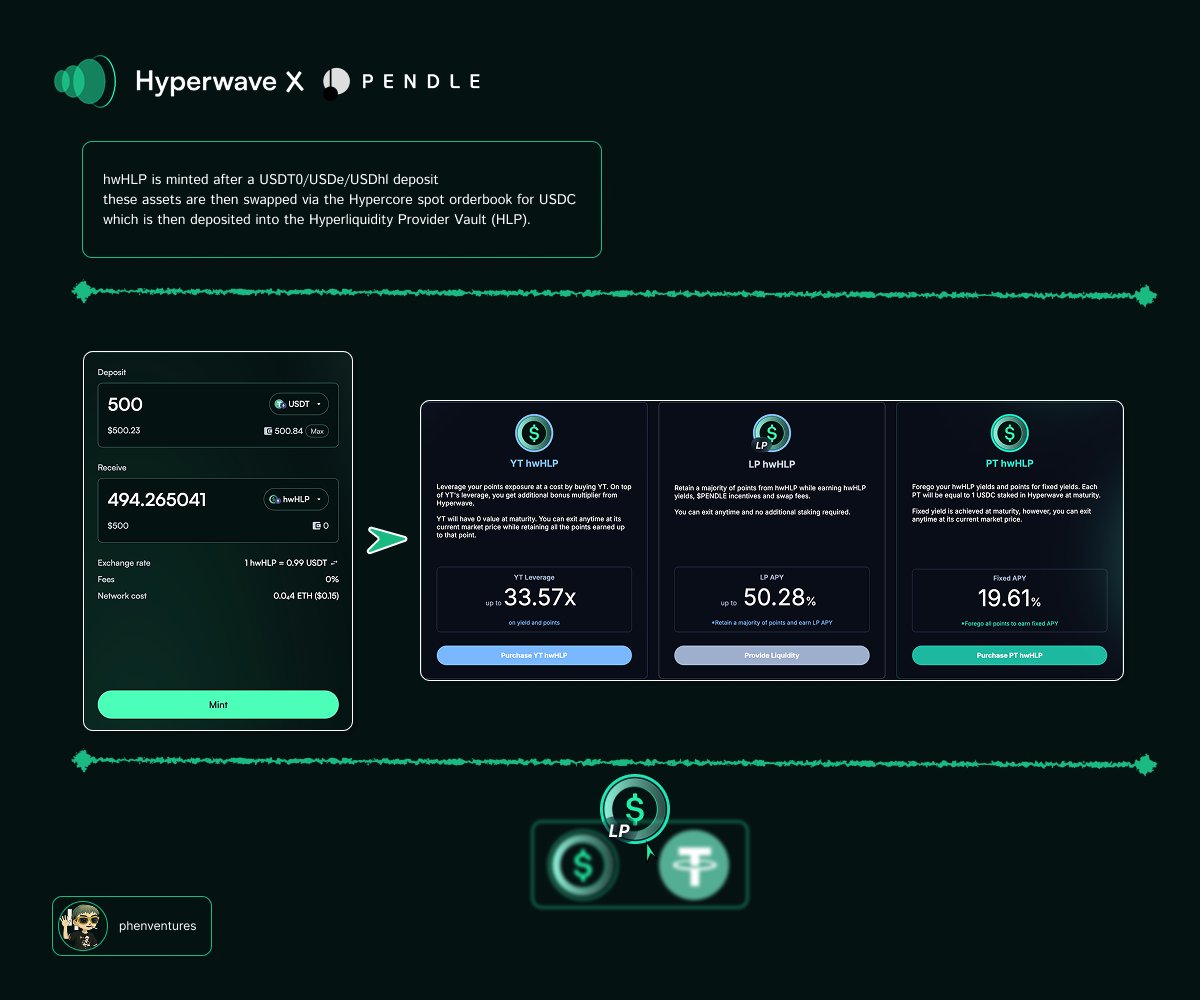Click Purchase PT hwHLP button

click(1009, 655)
